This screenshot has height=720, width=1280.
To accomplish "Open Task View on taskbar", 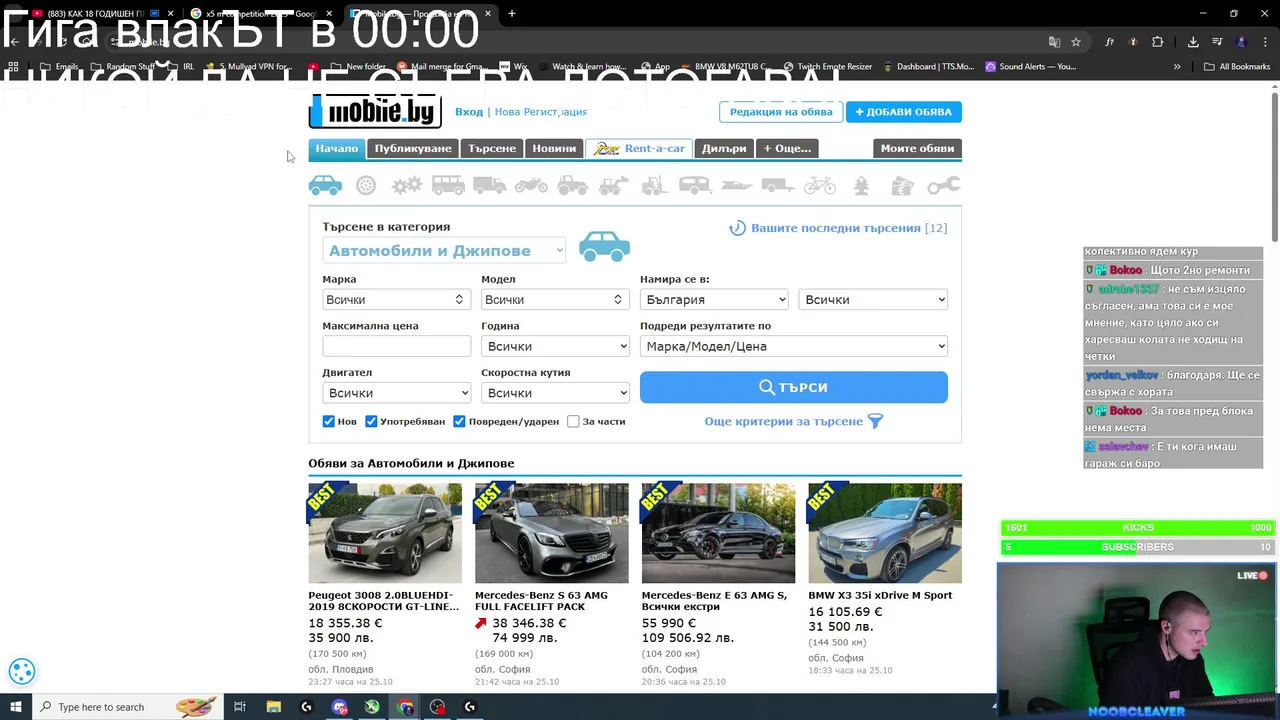I will point(240,707).
